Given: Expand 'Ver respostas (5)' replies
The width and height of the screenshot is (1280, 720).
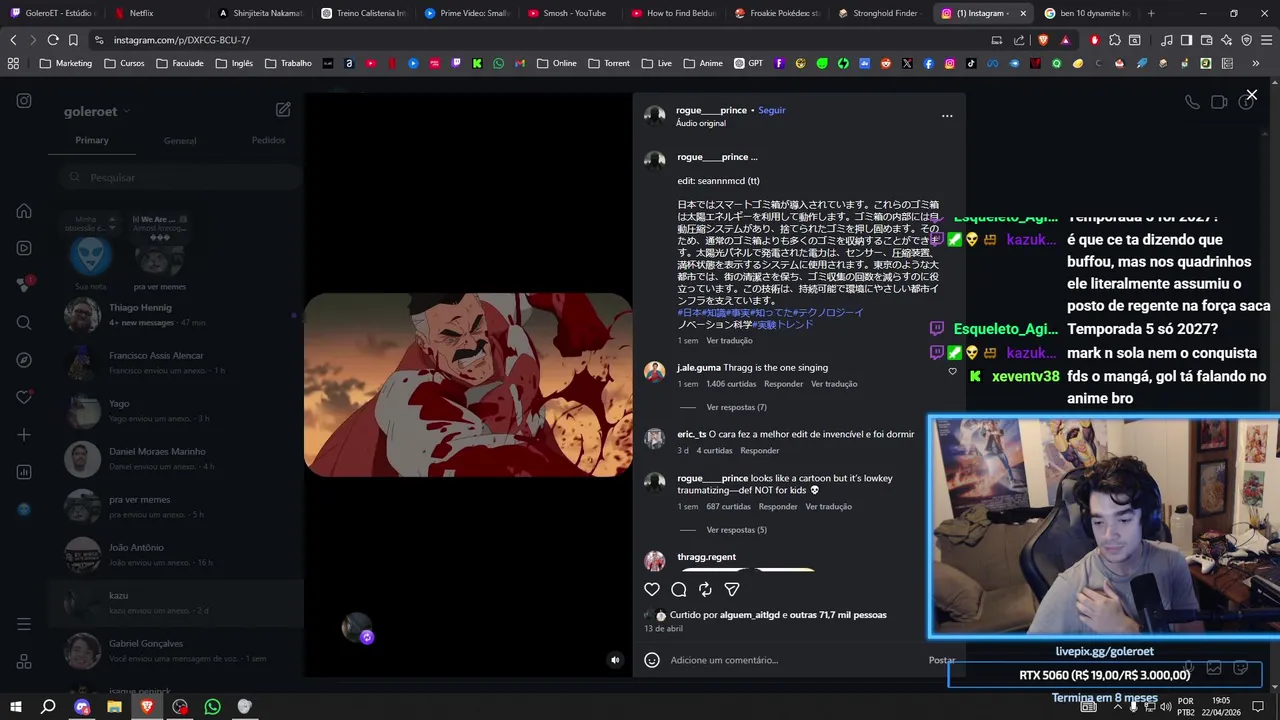Looking at the screenshot, I should click(736, 530).
